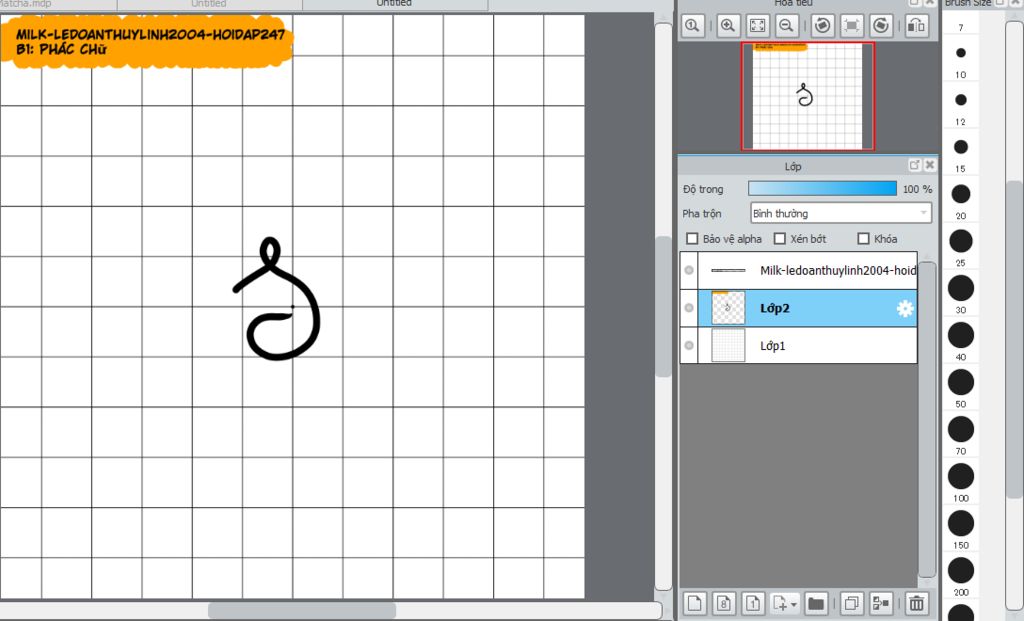1024x621 pixels.
Task: Click the zoom in magnifier icon
Action: pos(728,26)
